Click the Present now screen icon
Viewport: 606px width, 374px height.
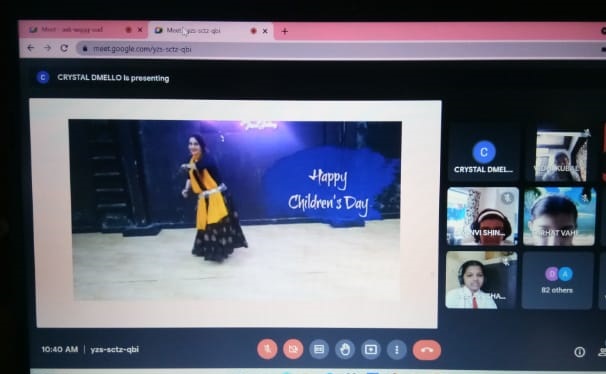371,350
